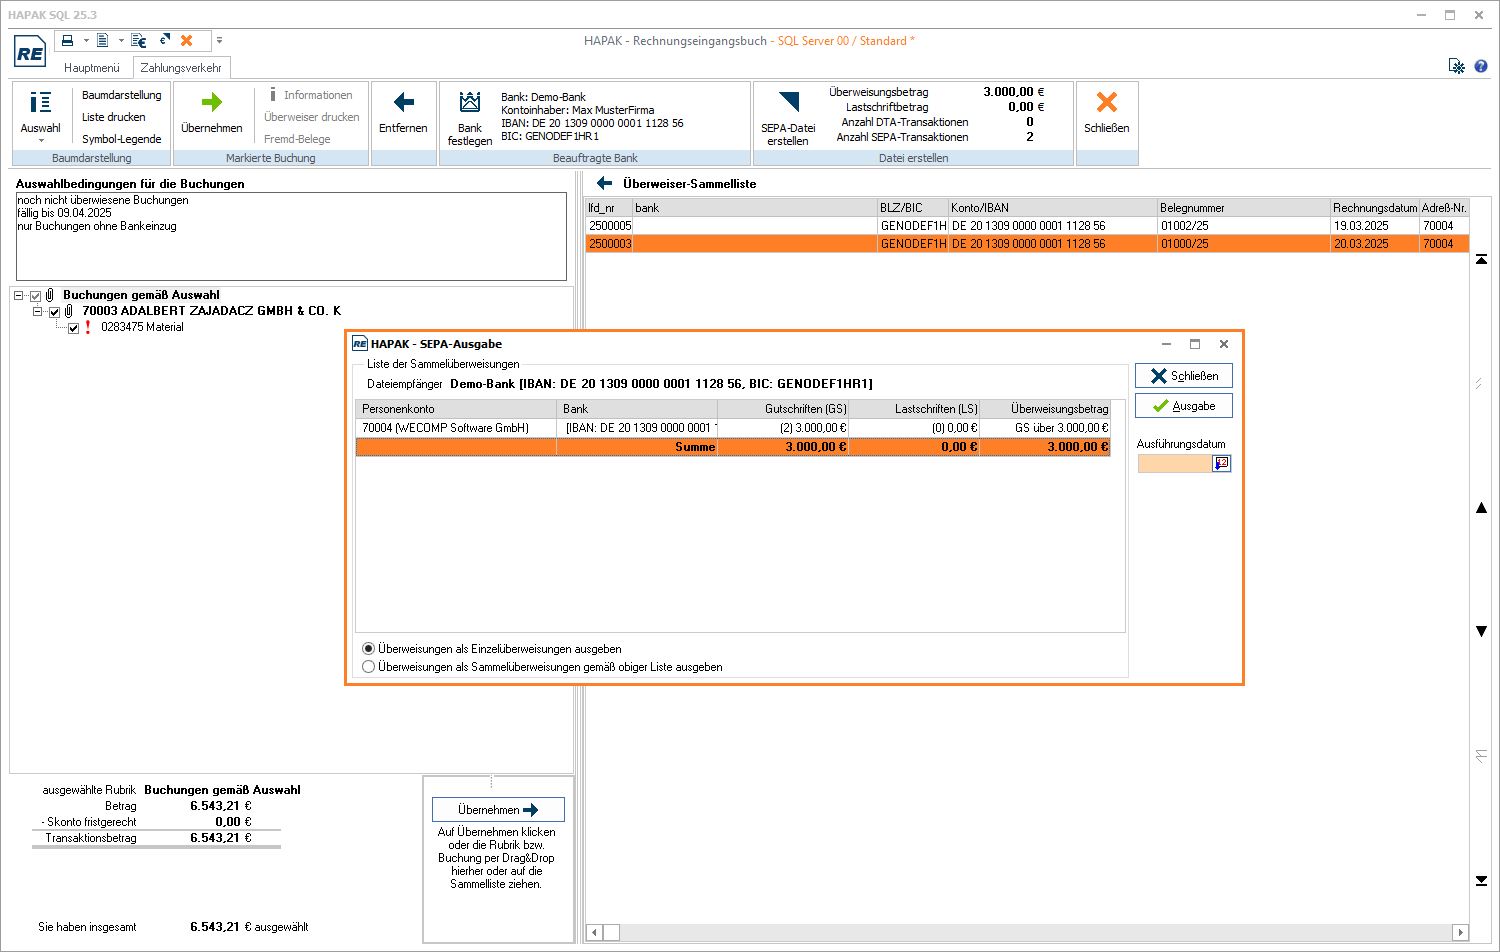The width and height of the screenshot is (1500, 952).
Task: Click the Ausgabe button in SEPA dialog
Action: point(1183,406)
